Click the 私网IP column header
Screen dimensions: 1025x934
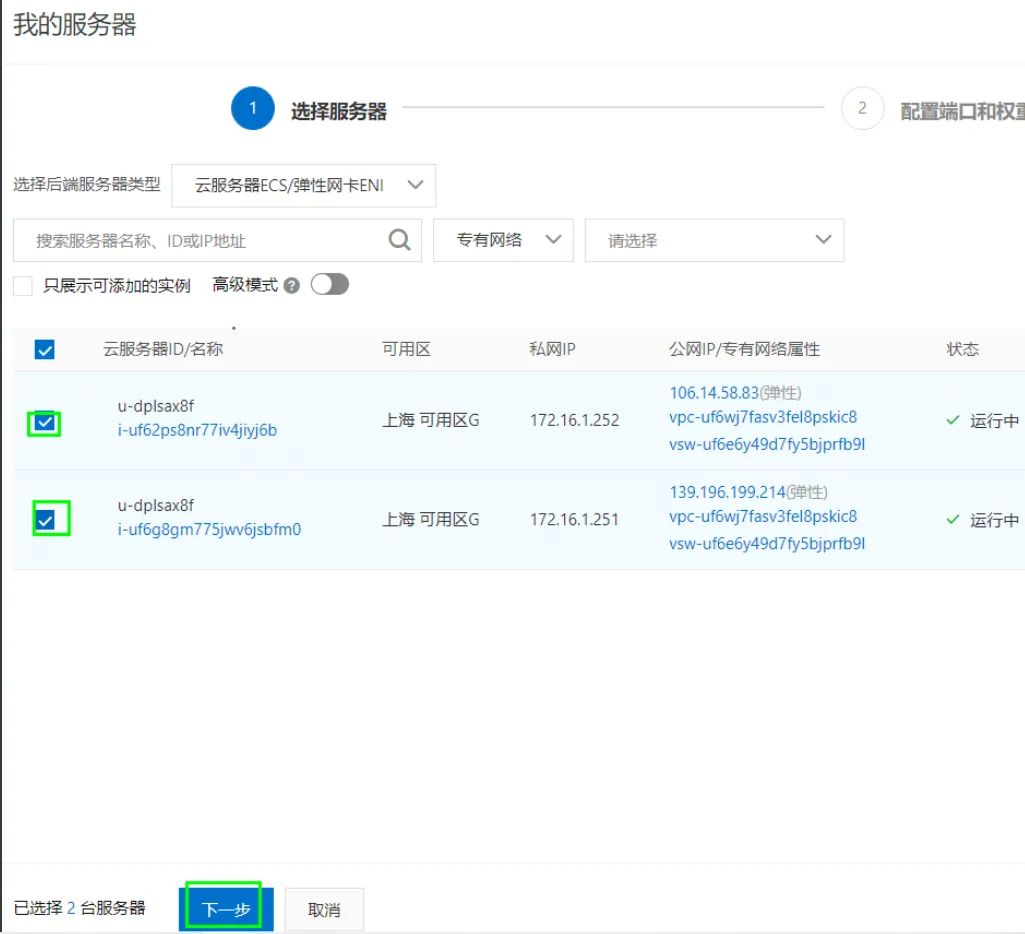(x=552, y=349)
